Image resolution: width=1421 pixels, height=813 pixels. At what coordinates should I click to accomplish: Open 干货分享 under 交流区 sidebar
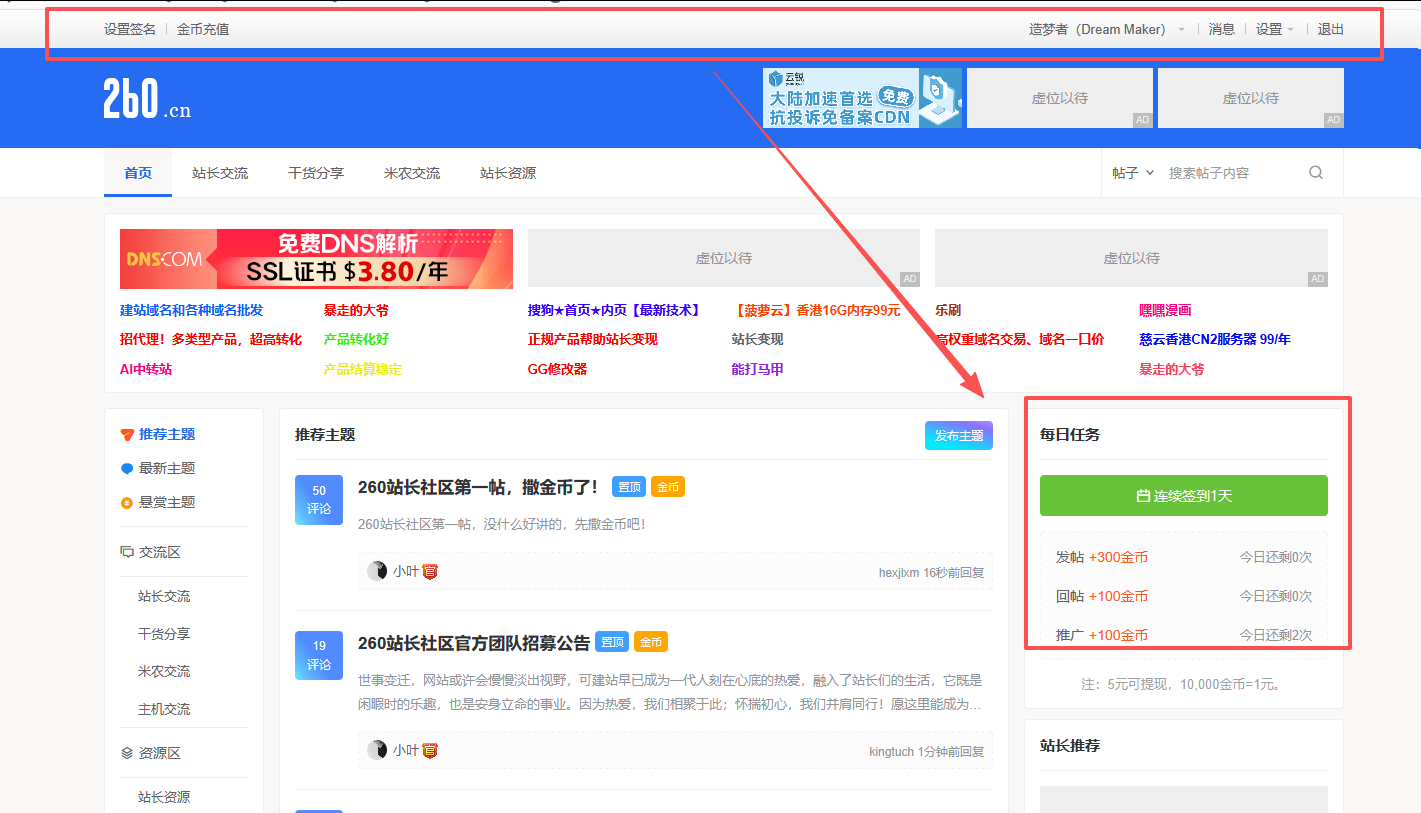(x=164, y=634)
